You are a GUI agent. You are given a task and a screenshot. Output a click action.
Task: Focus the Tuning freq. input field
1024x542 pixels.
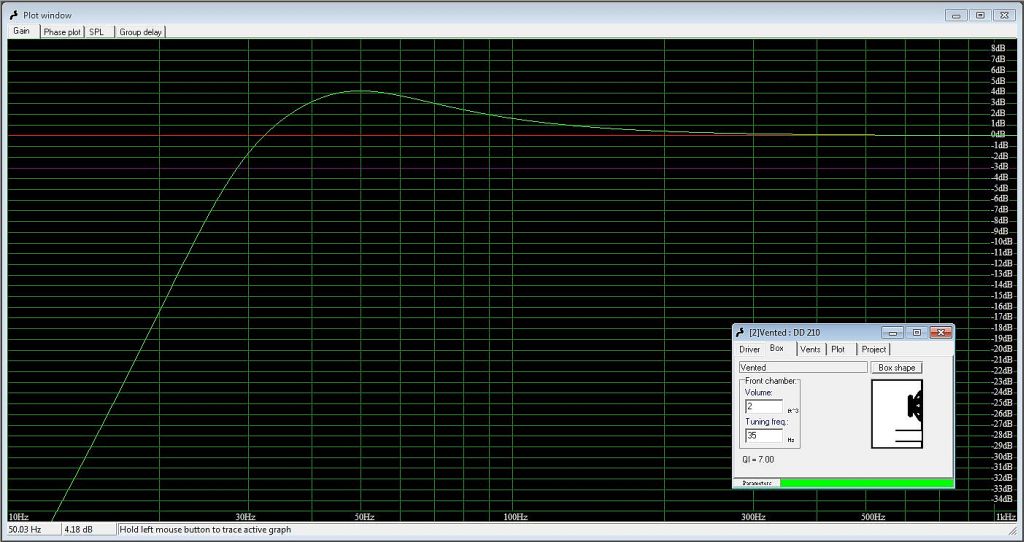764,436
